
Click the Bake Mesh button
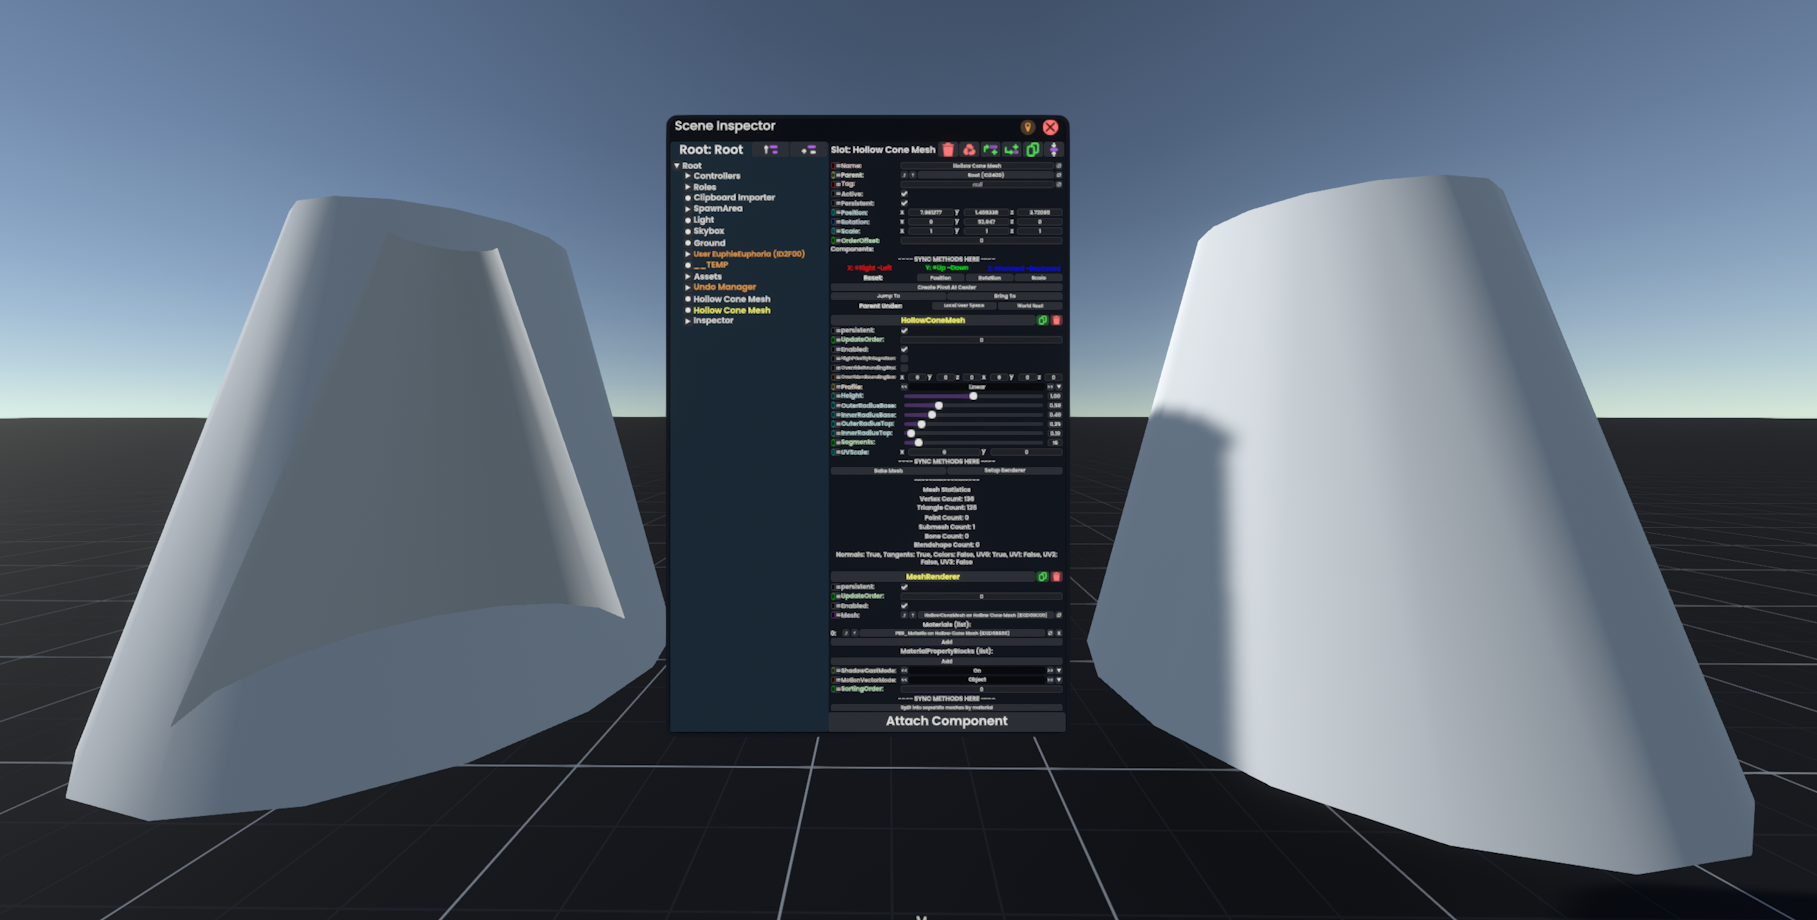888,471
